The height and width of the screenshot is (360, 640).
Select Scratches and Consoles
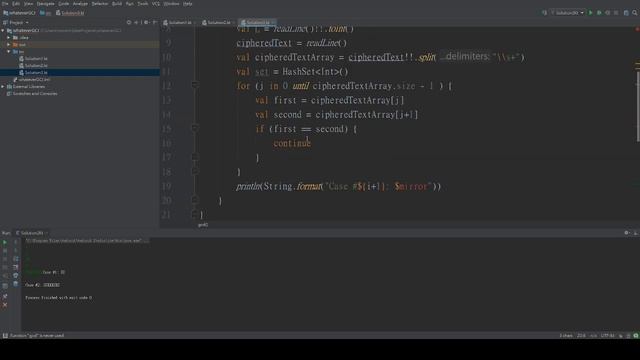point(32,93)
